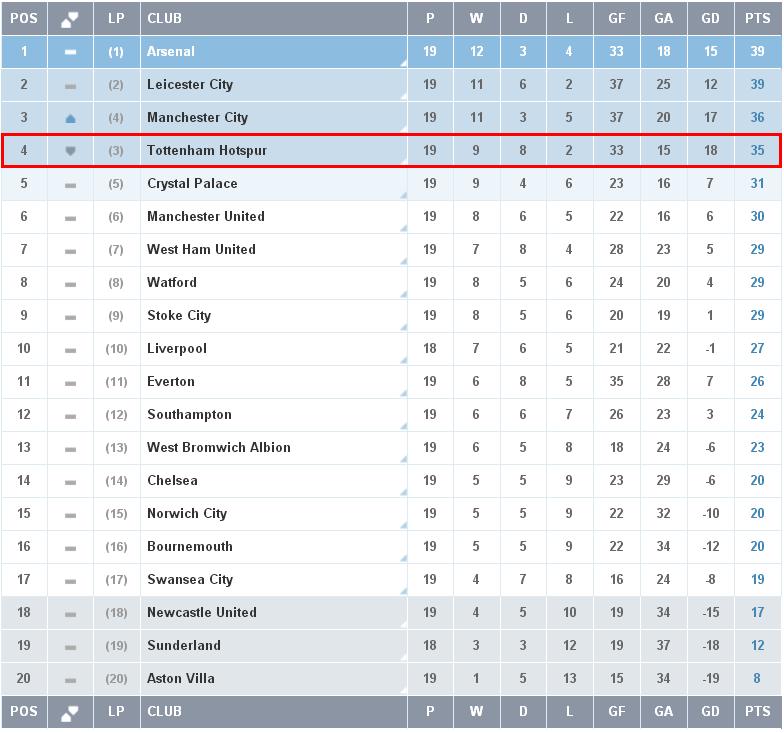
Task: Click the no-change dash icon in Arsenal row
Action: 70,52
